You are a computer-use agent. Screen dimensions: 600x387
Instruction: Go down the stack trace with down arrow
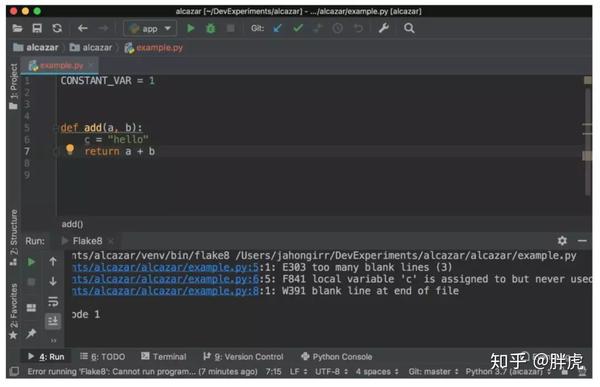click(53, 281)
